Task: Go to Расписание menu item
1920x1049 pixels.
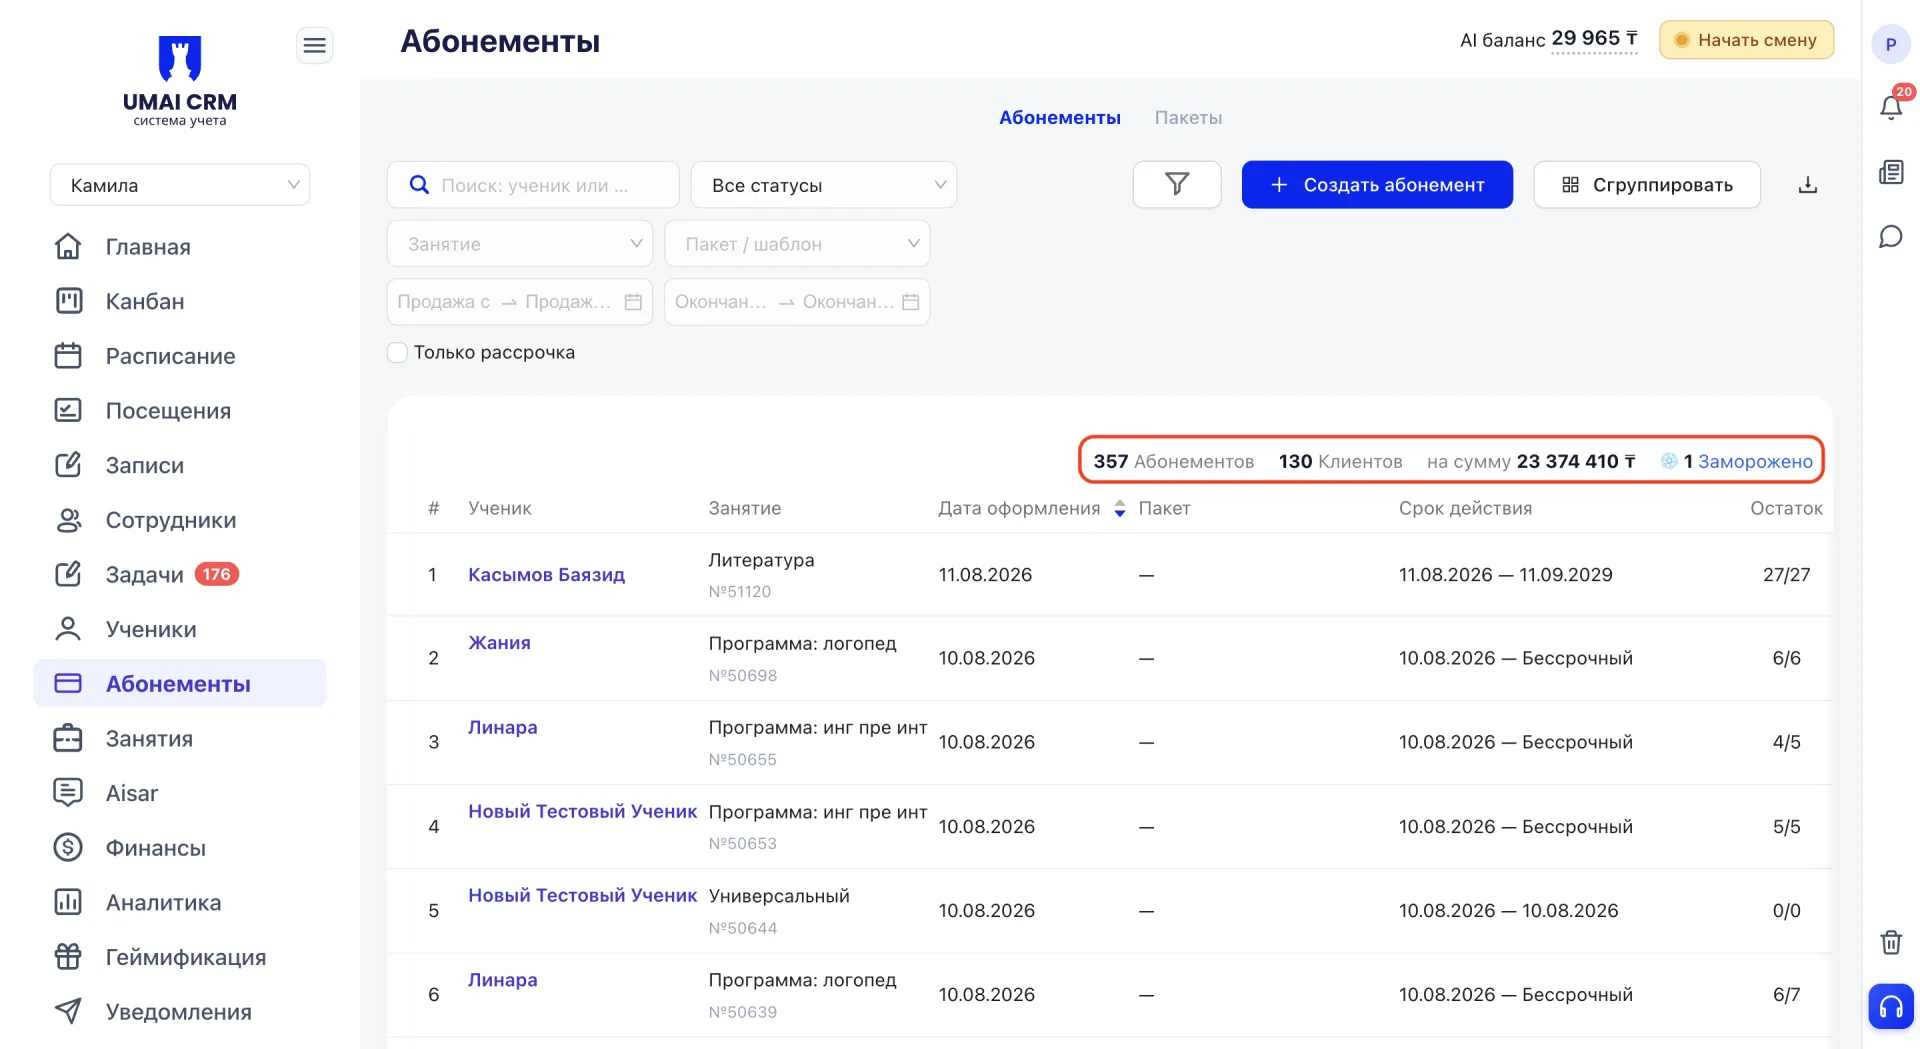Action: [171, 356]
